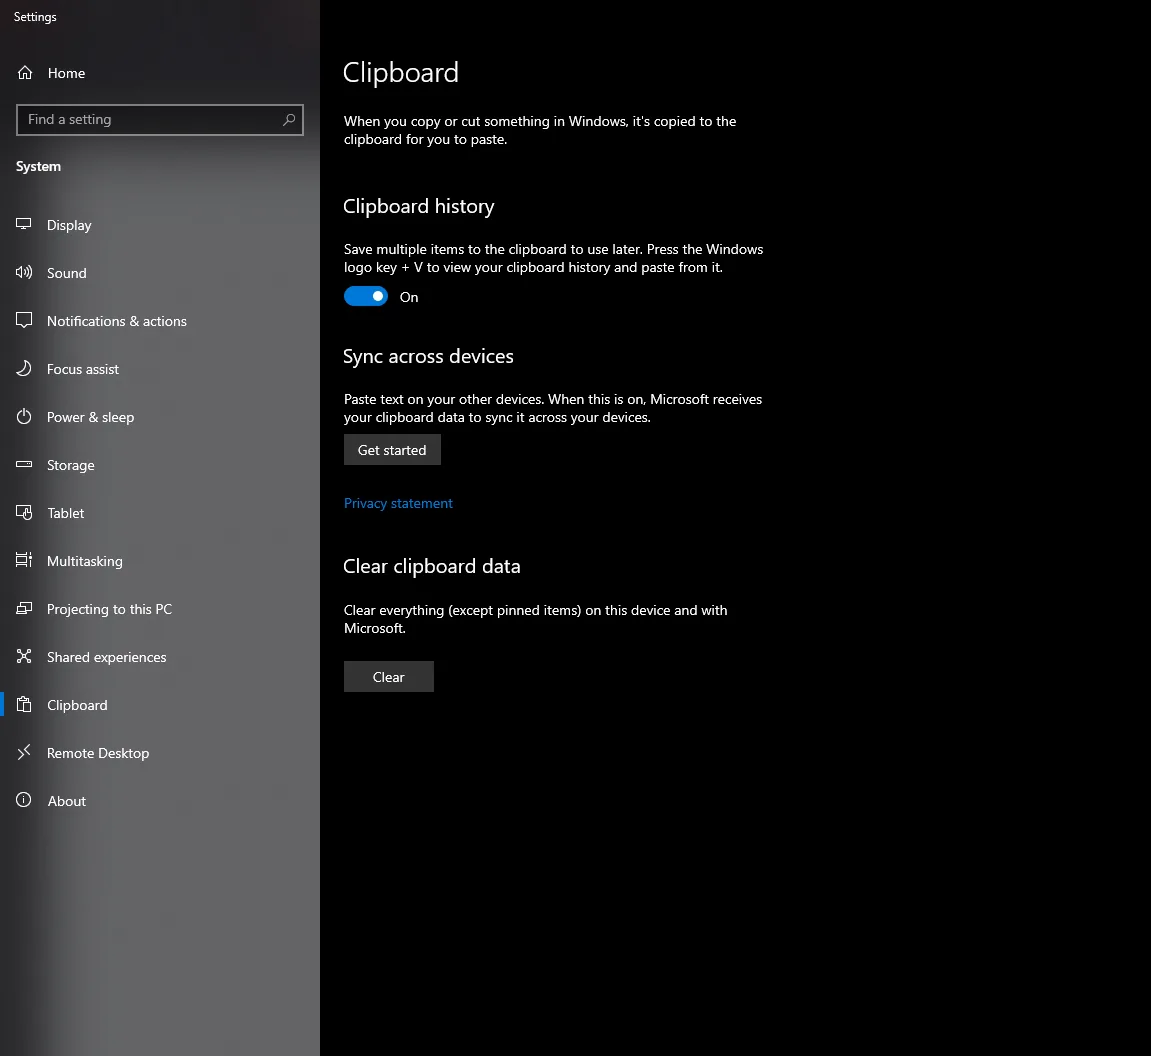
Task: Click the Projecting to this PC icon
Action: pos(24,608)
